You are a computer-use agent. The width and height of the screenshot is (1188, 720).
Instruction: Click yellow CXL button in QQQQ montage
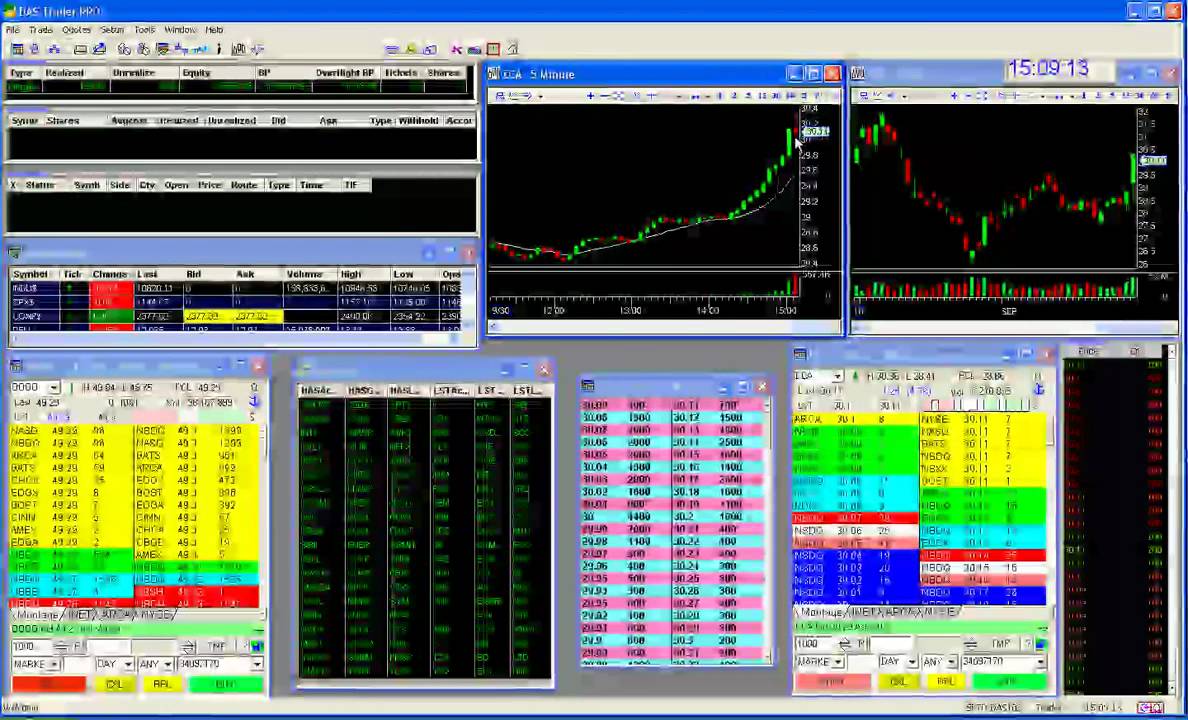point(114,684)
